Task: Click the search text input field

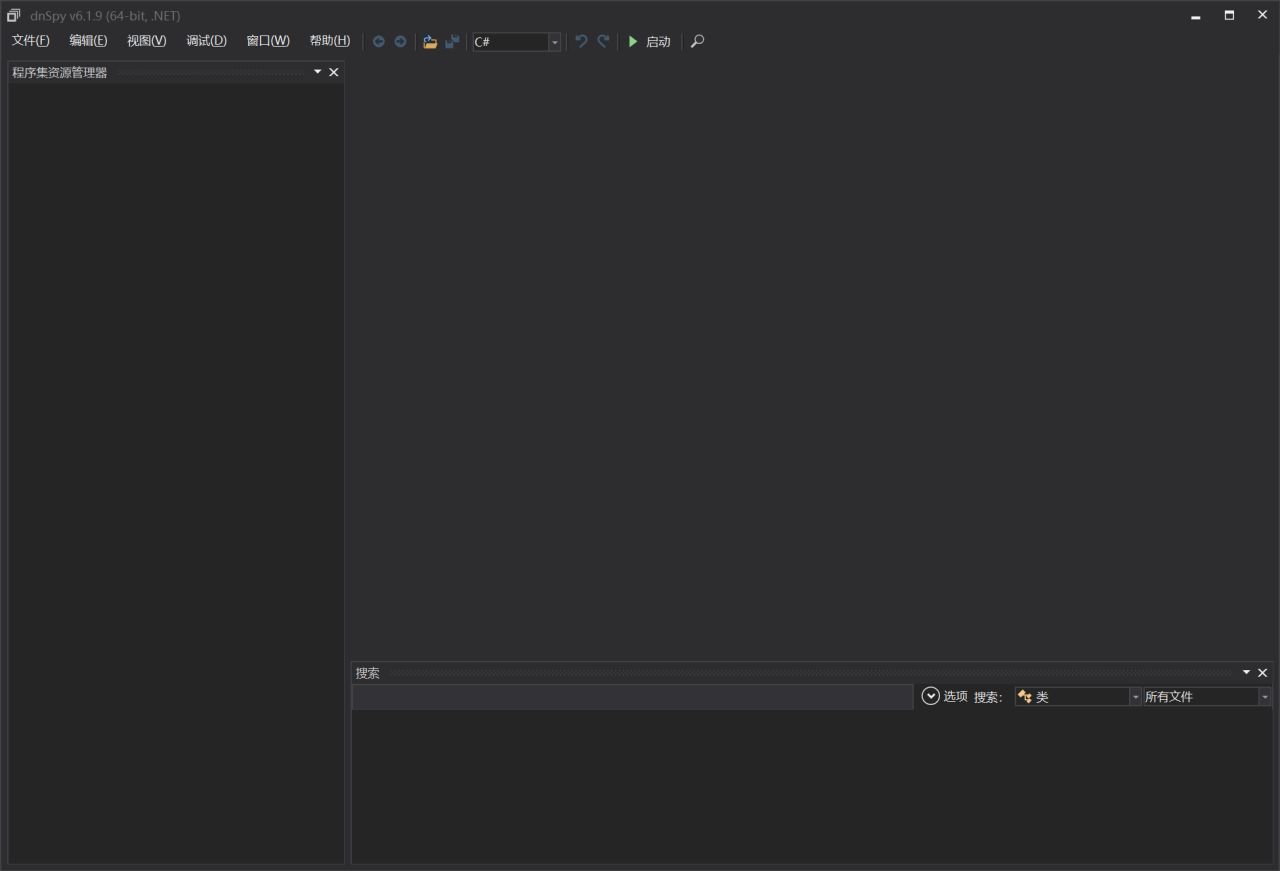Action: 633,697
